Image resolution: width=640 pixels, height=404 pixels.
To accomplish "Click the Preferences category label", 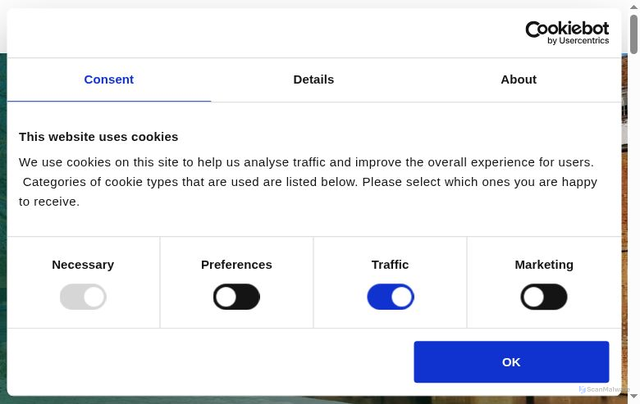I will point(236,265).
